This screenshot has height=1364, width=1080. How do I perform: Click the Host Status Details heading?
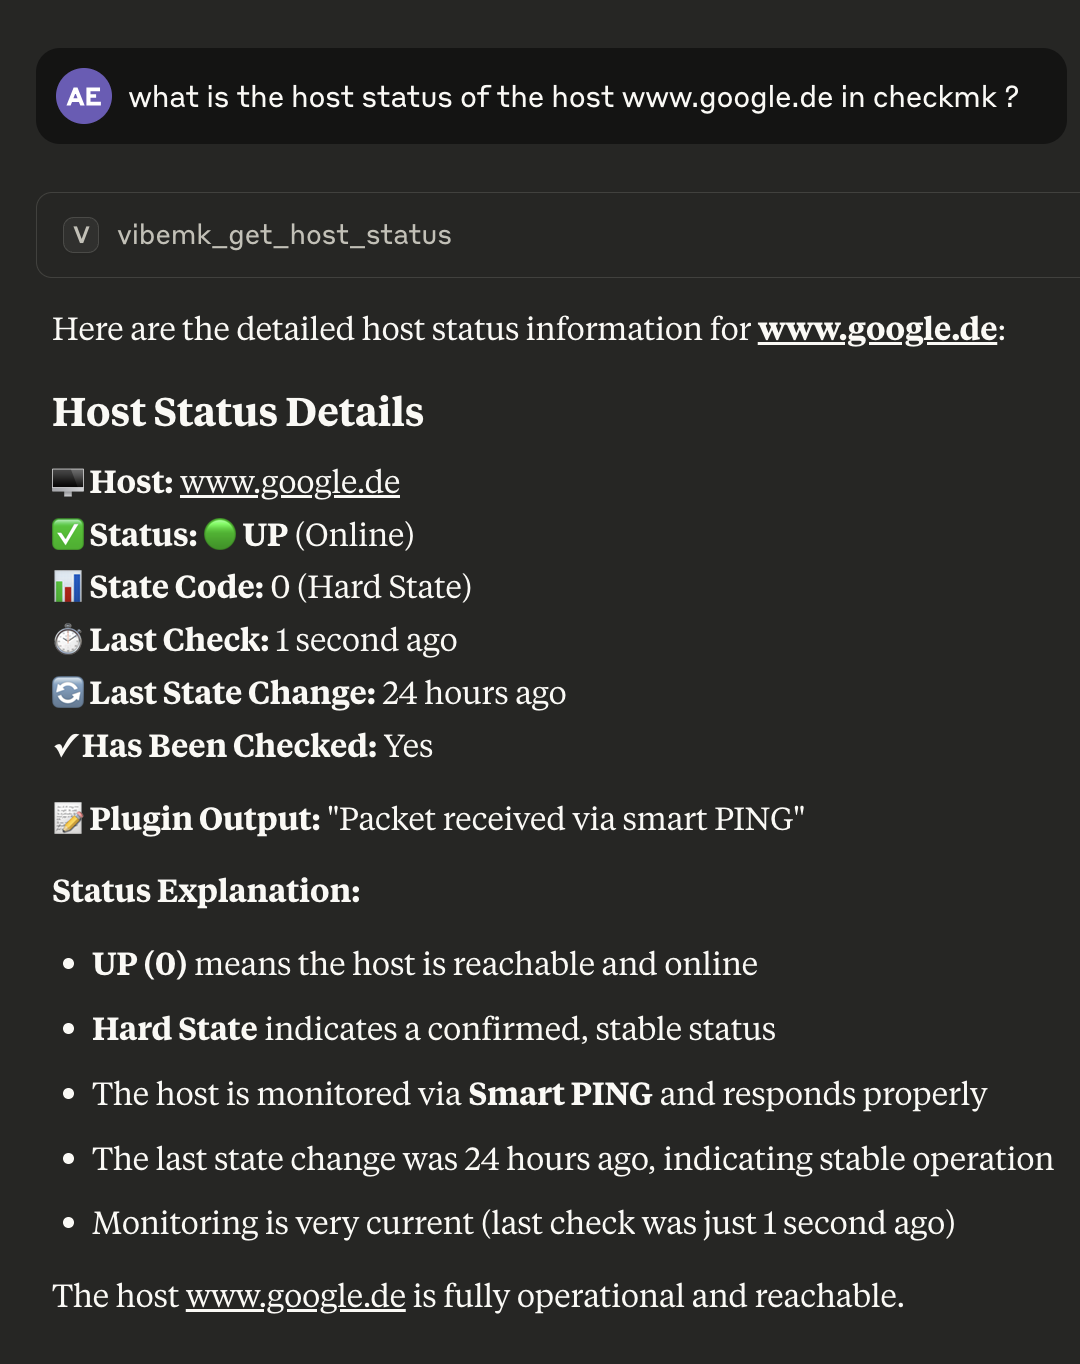point(238,412)
